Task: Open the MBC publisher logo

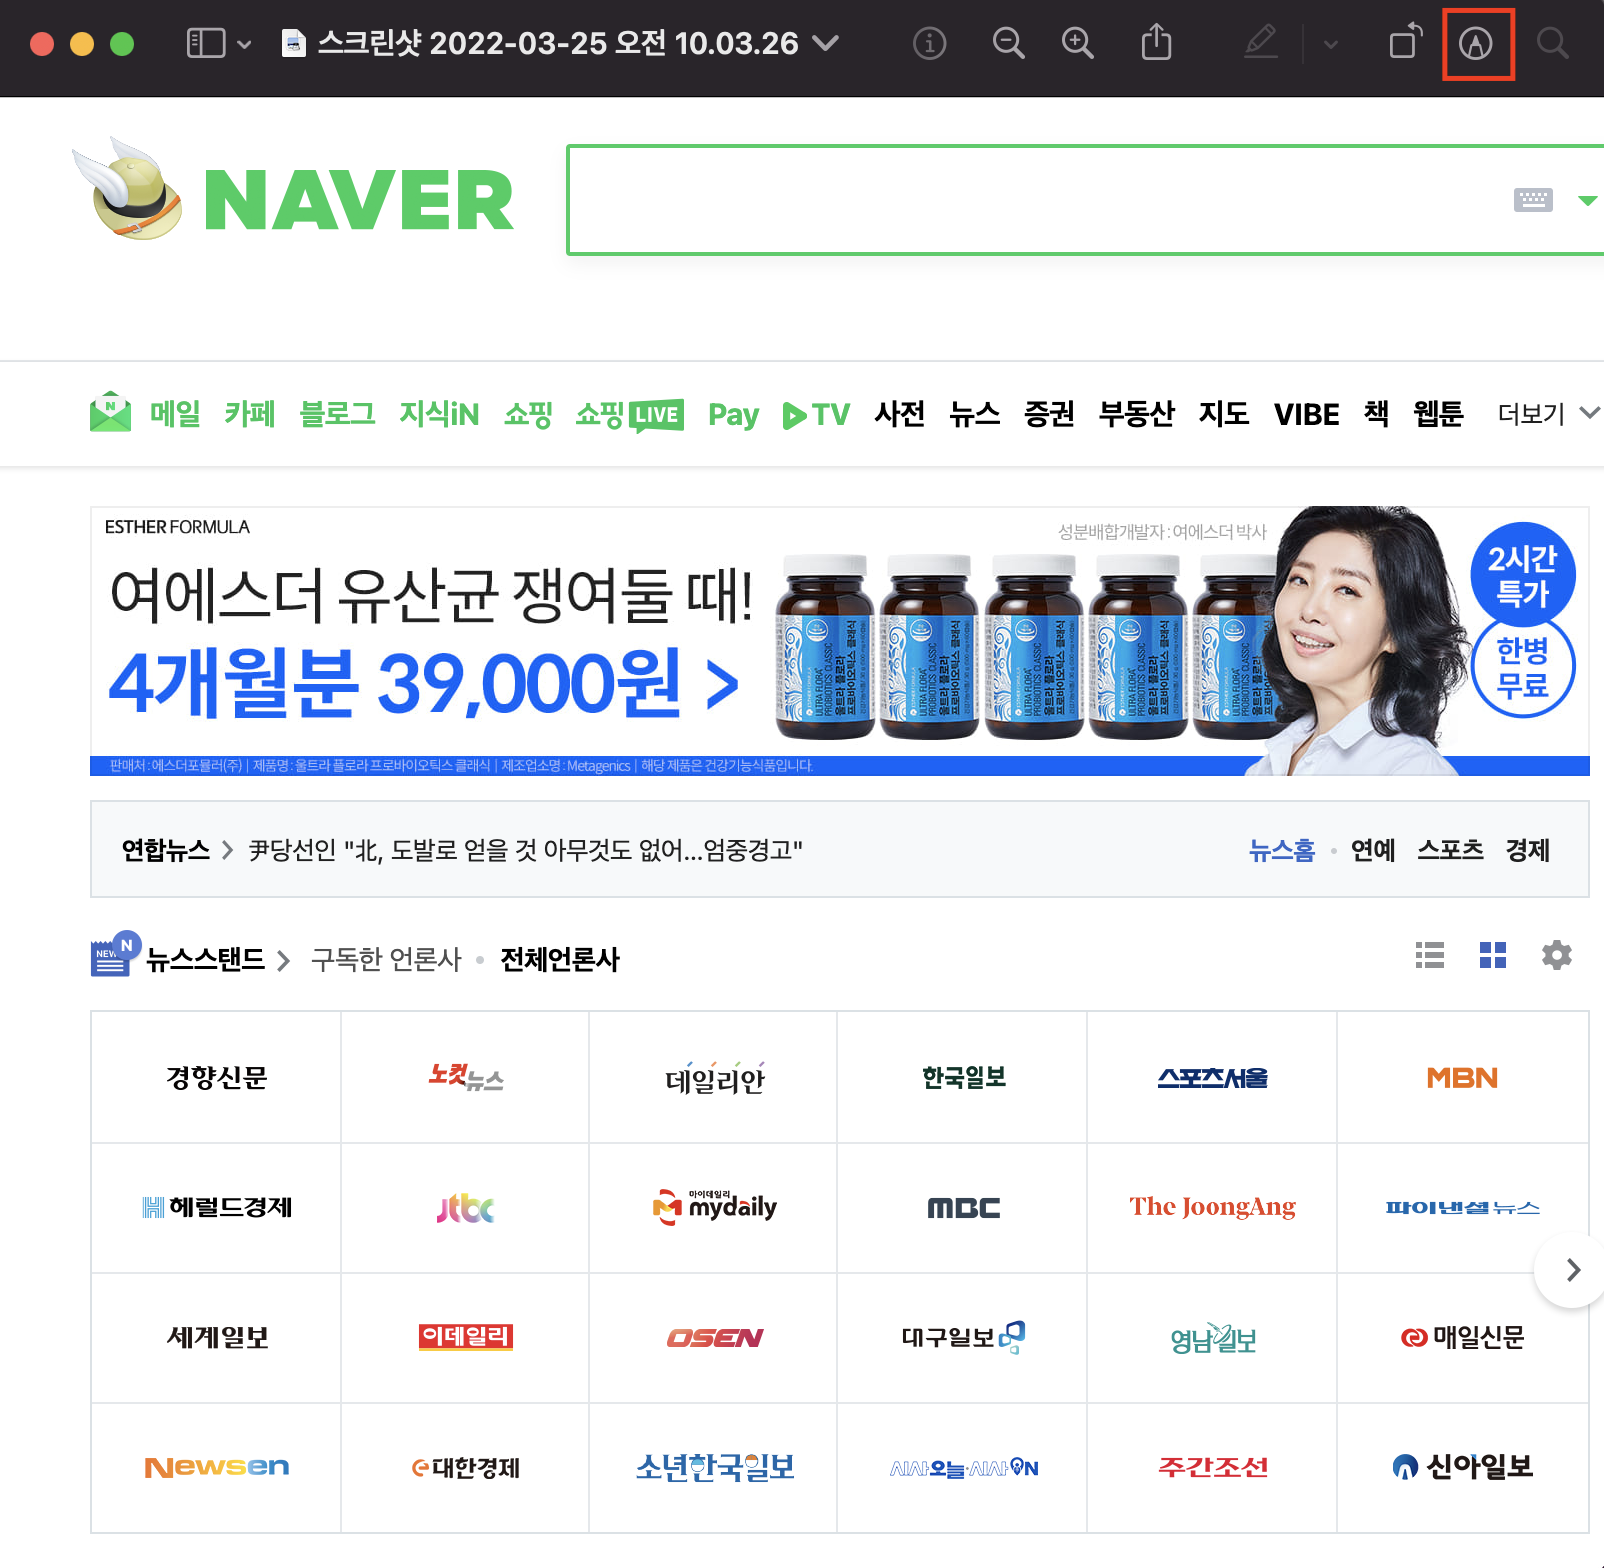Action: (963, 1208)
